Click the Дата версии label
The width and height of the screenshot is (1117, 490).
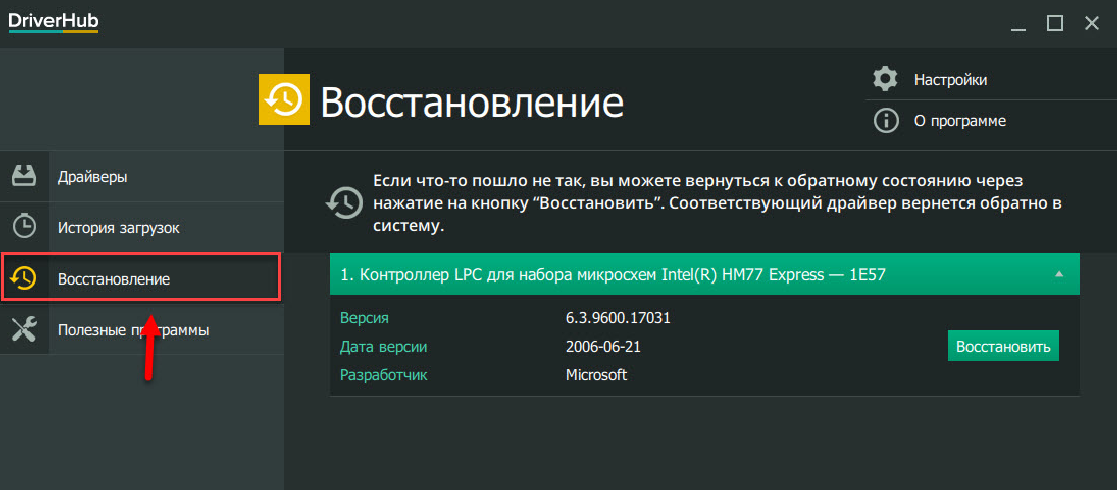(383, 346)
